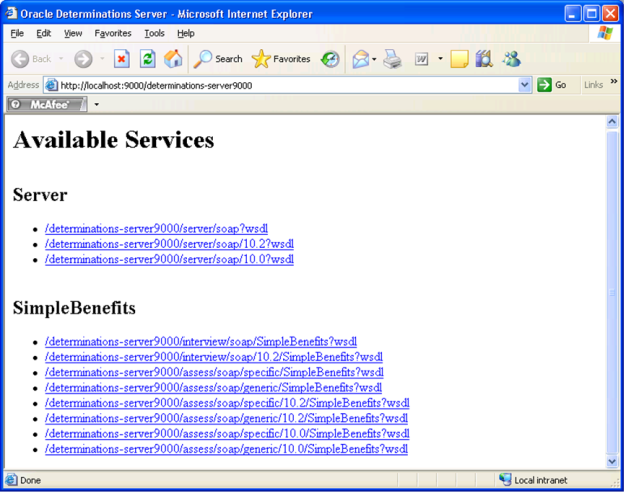
Task: Click the green Go arrow button
Action: click(545, 85)
